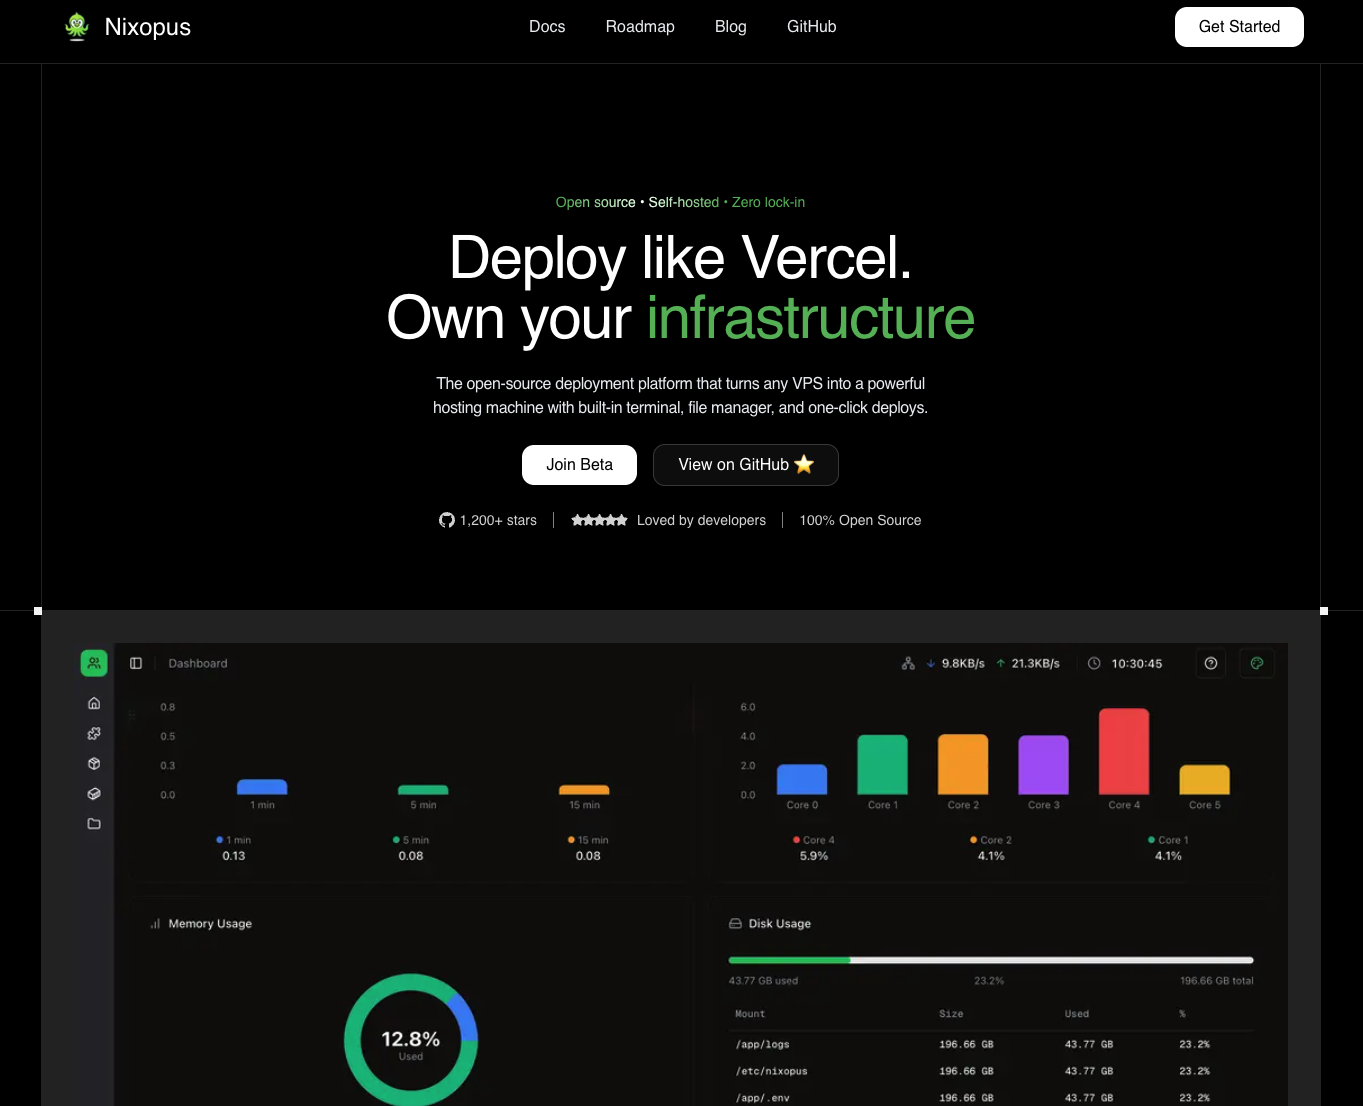
Task: Click the 1,200+ stars GitHub badge
Action: [488, 520]
